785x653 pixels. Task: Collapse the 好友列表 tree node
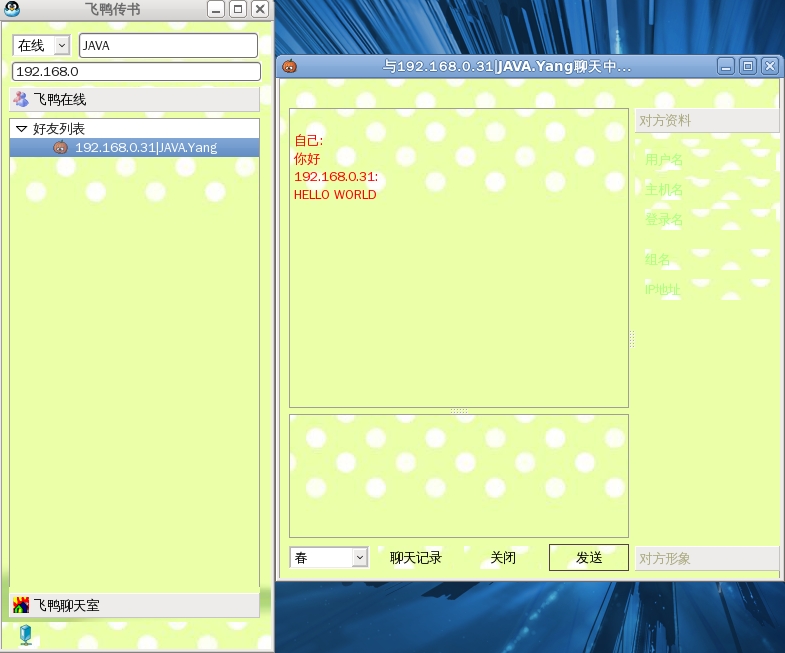click(x=22, y=129)
